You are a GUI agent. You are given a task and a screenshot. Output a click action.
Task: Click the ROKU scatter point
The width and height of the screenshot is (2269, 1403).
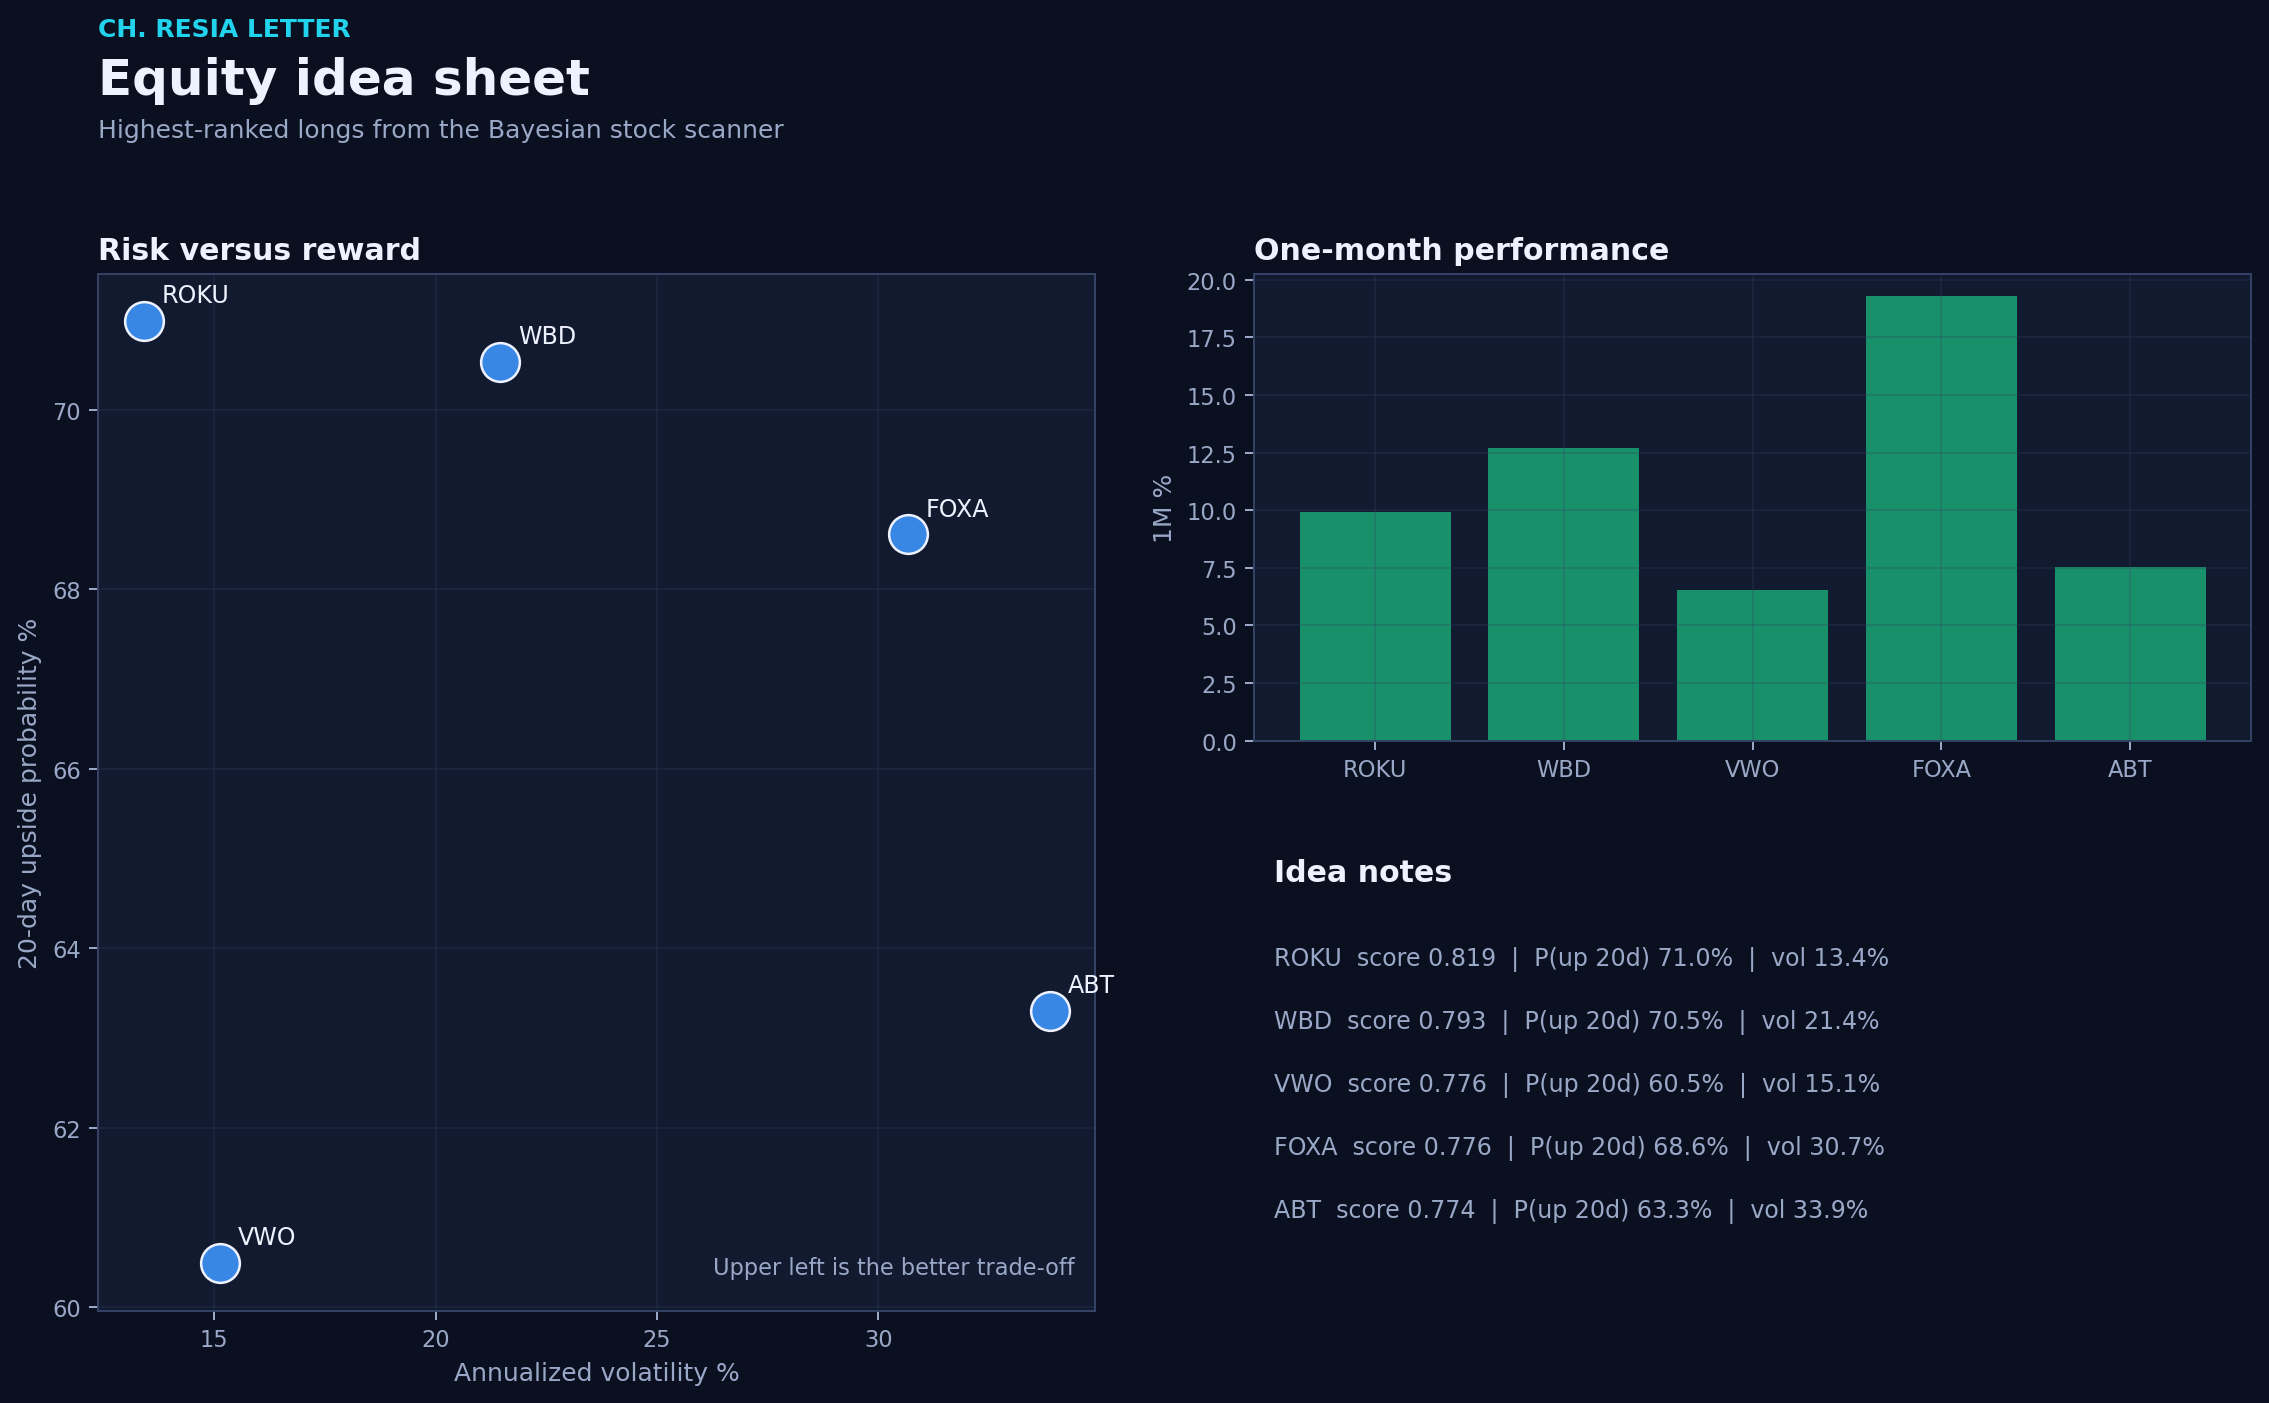144,321
